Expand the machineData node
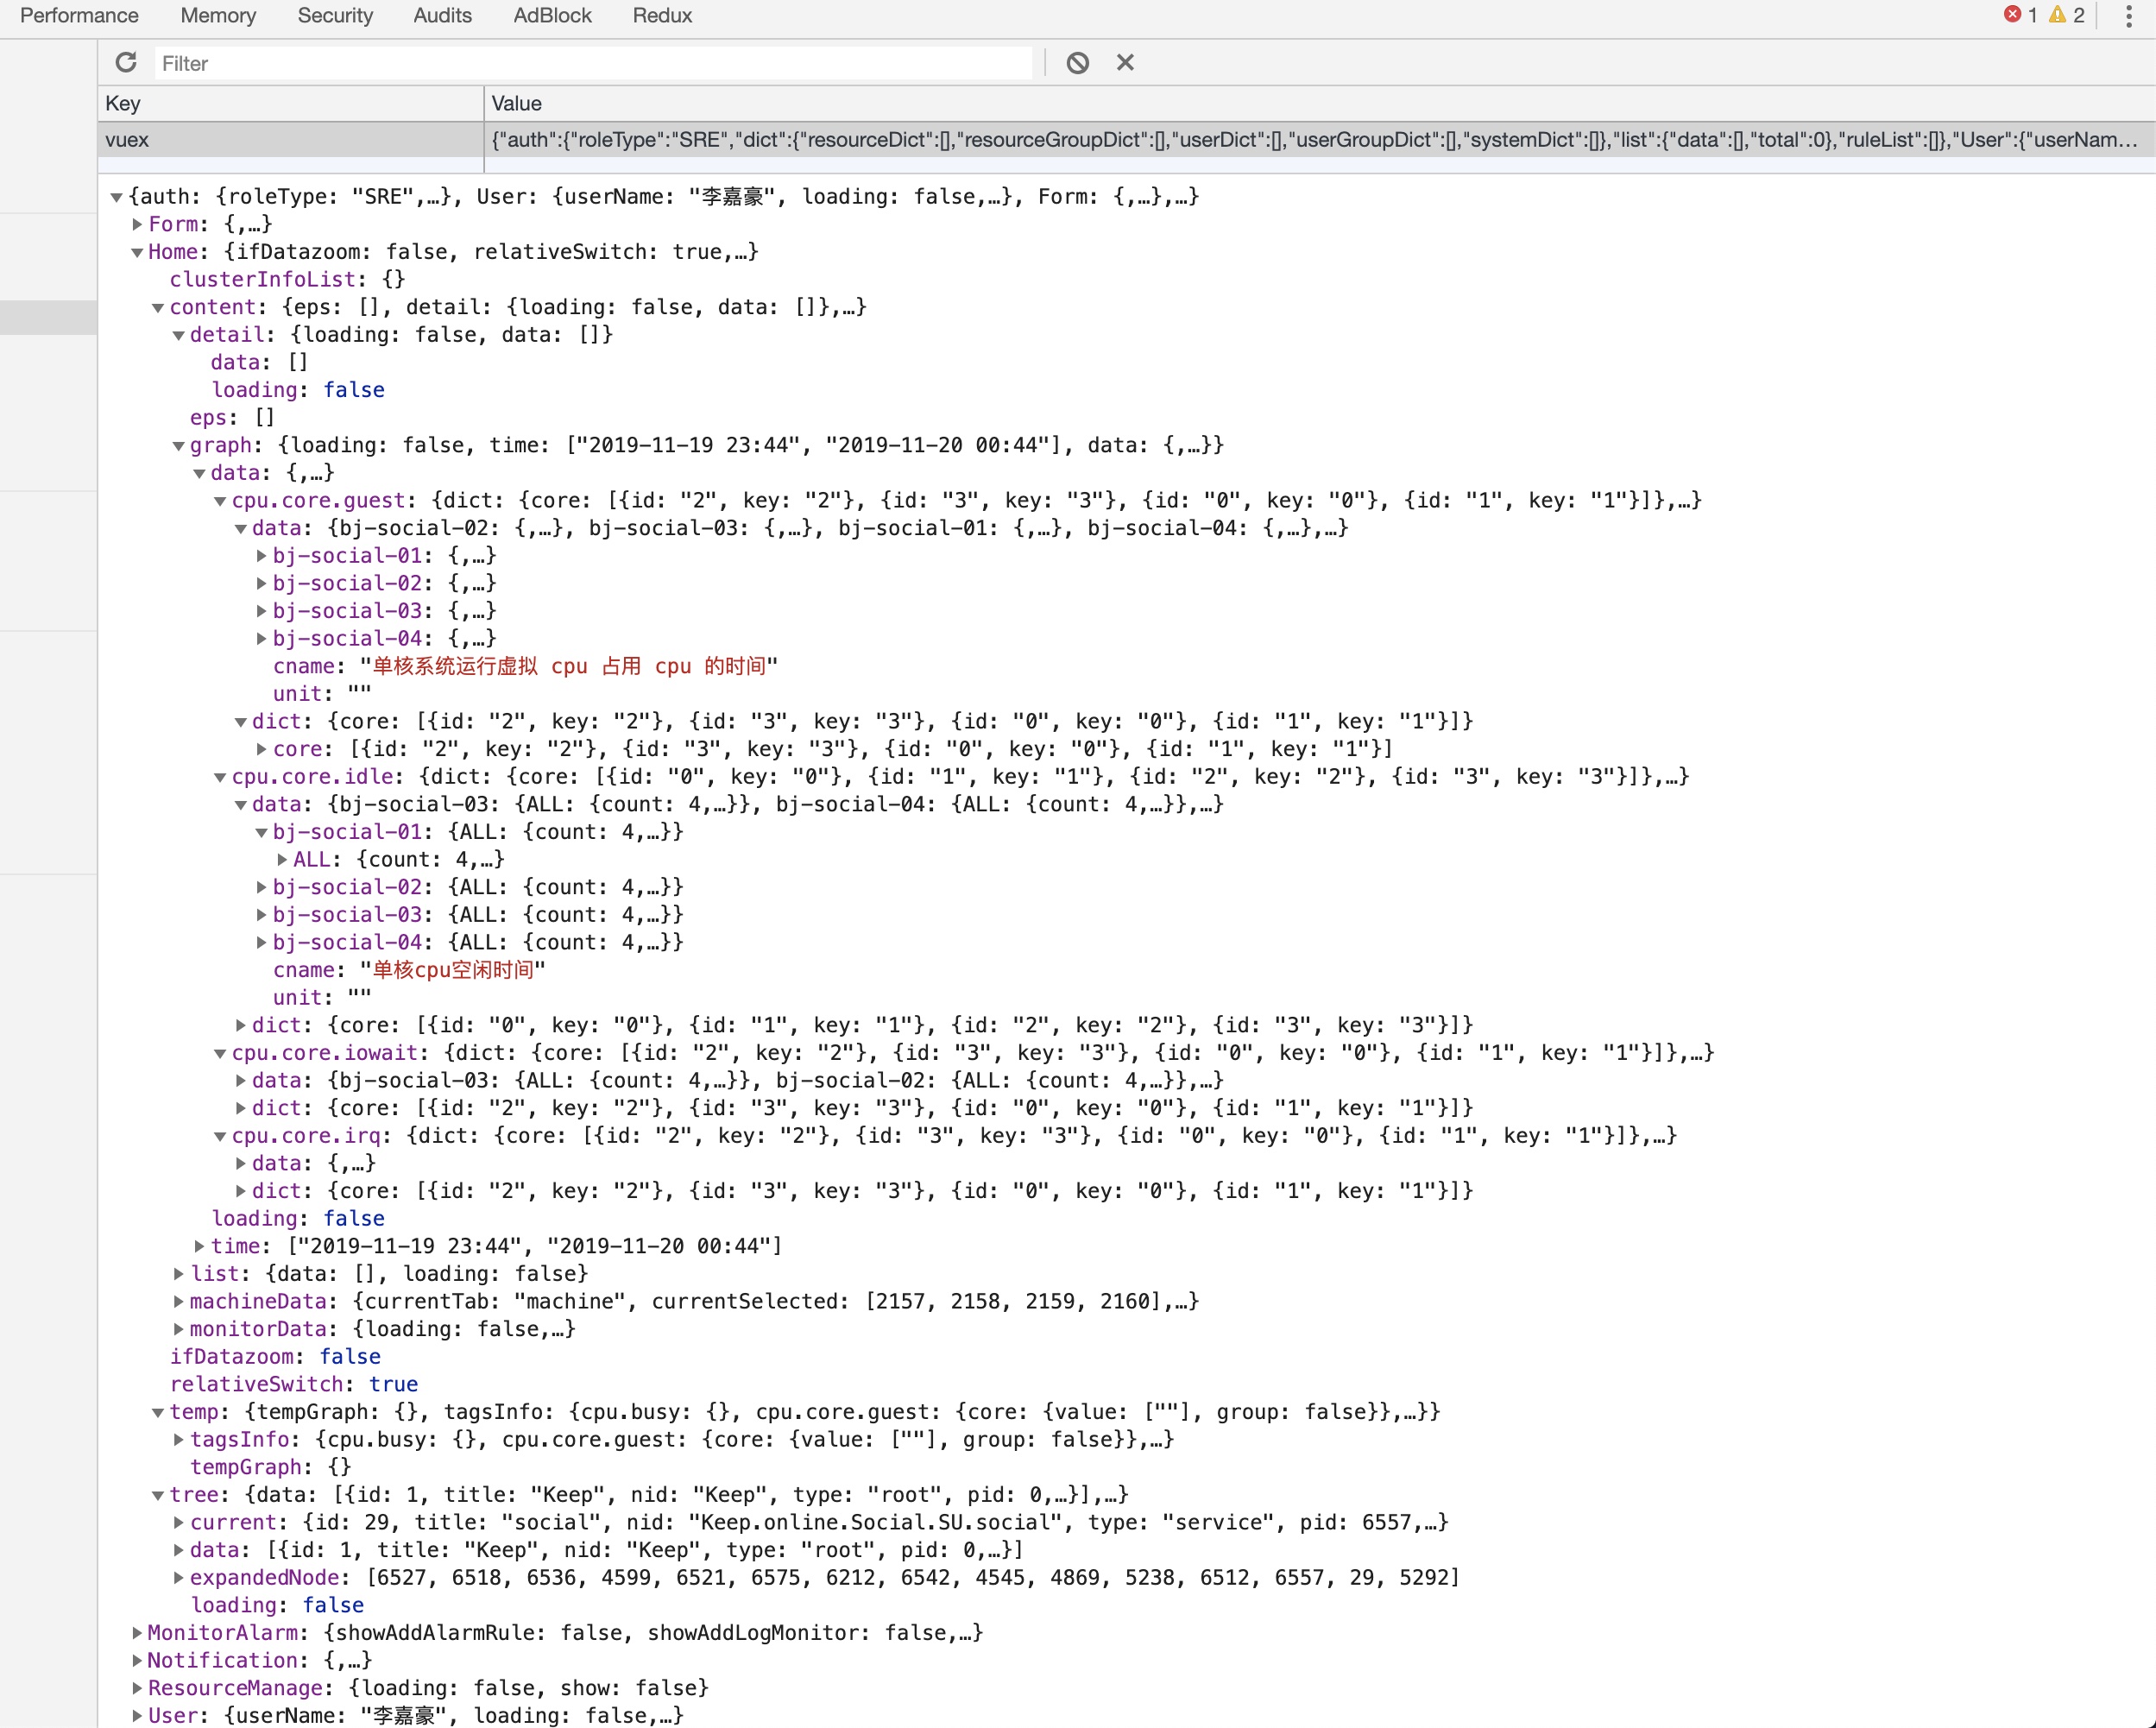2156x1728 pixels. tap(179, 1302)
